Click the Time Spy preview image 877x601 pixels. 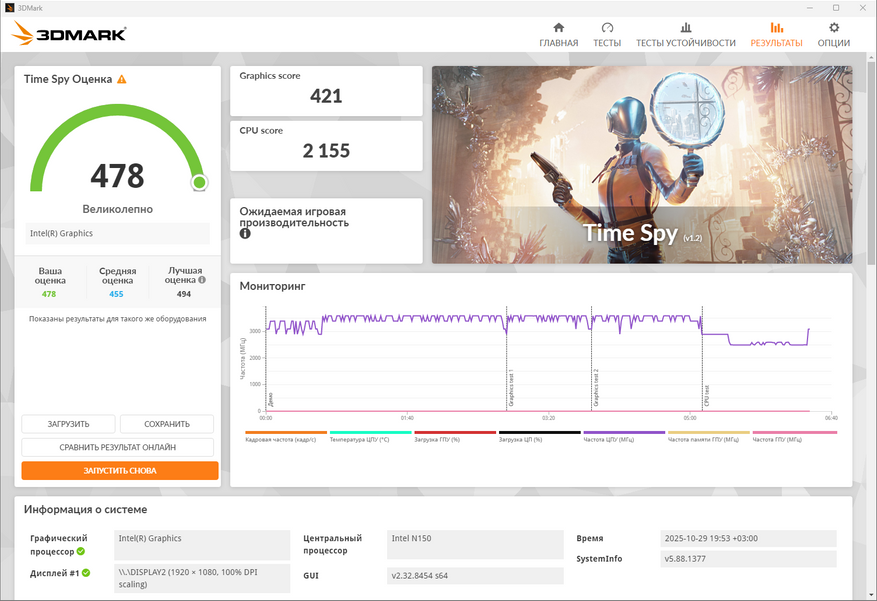coord(642,165)
